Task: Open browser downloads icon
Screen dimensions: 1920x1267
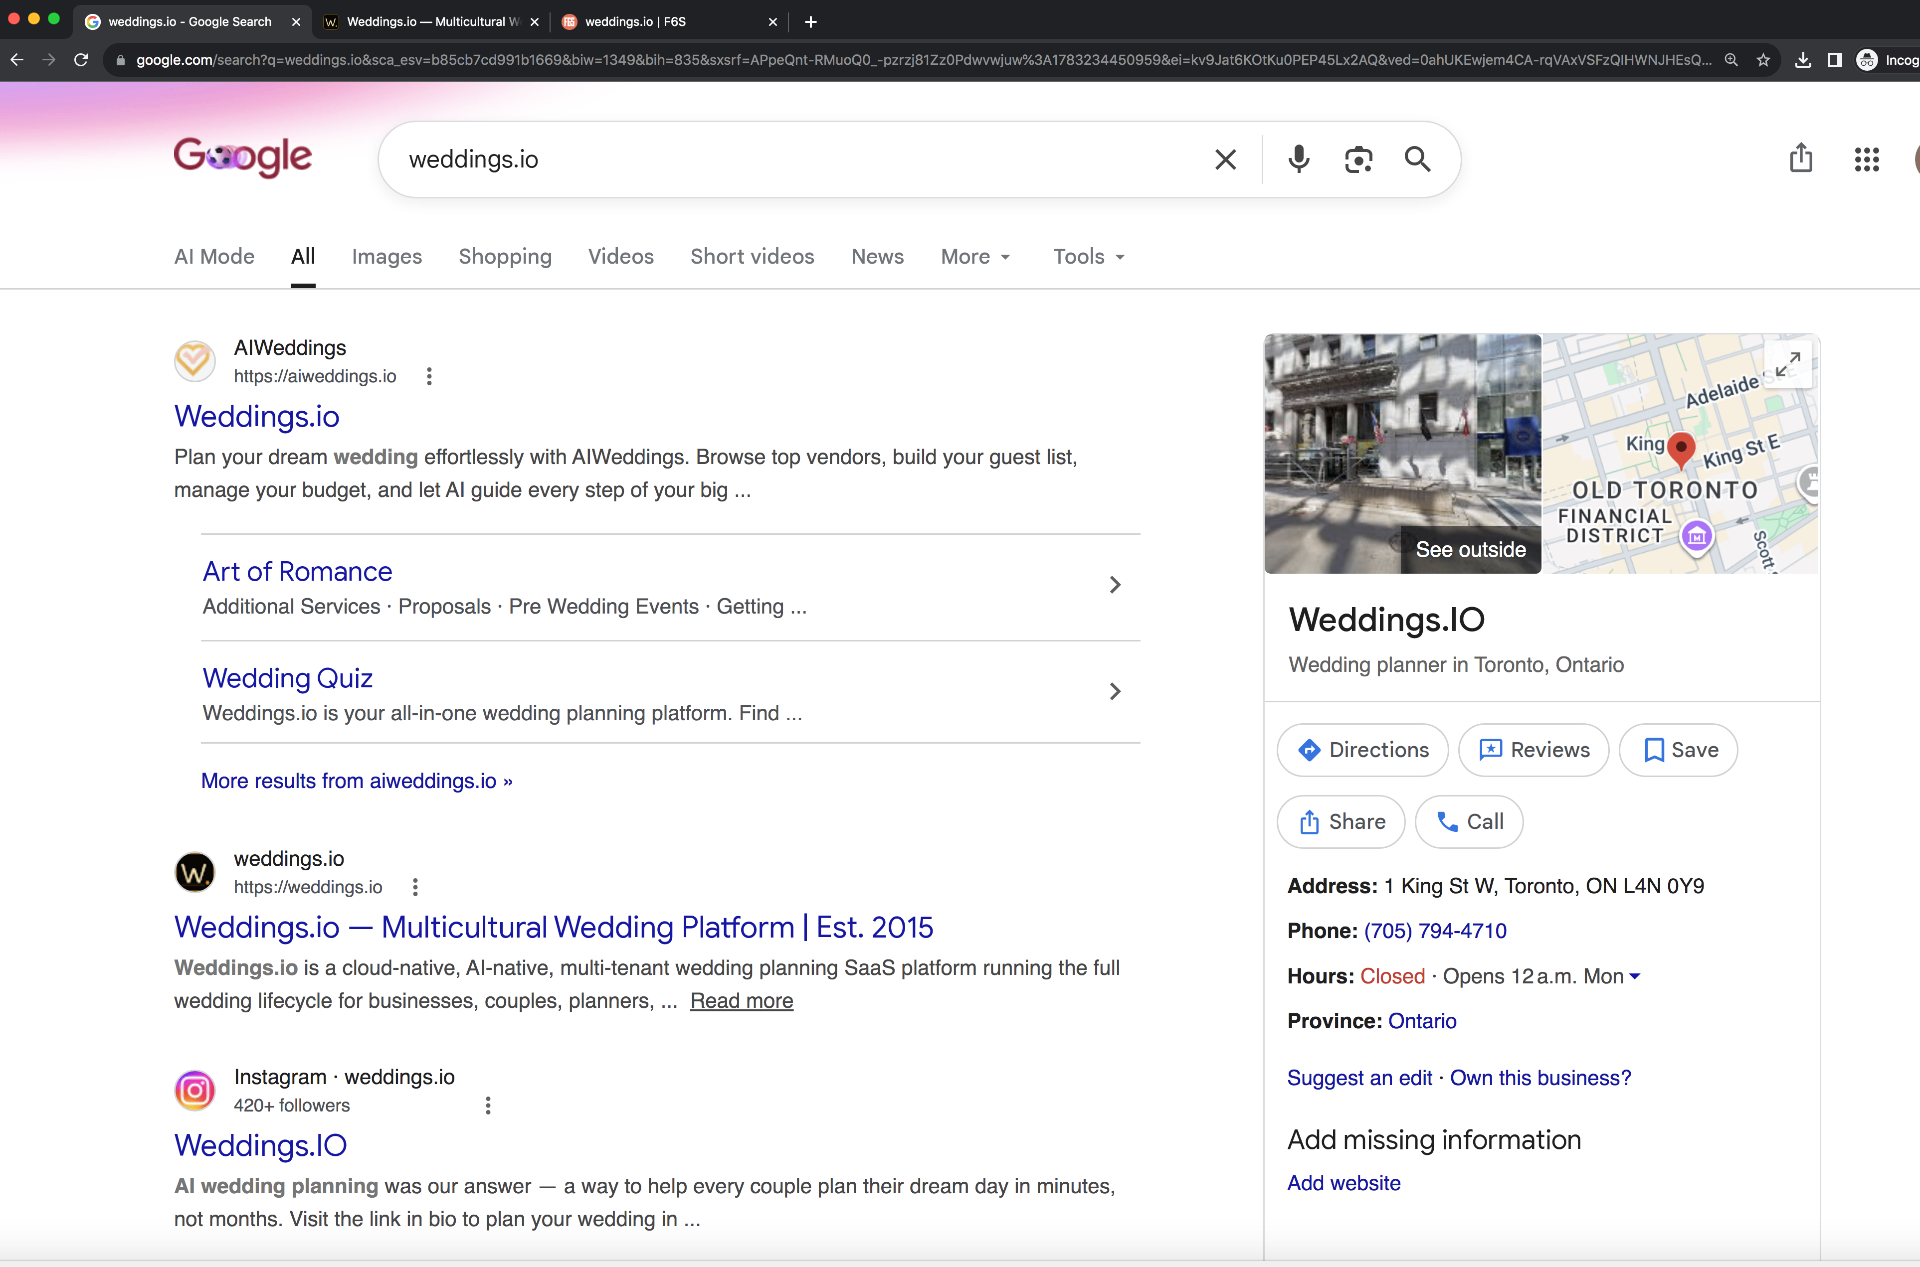Action: point(1802,60)
